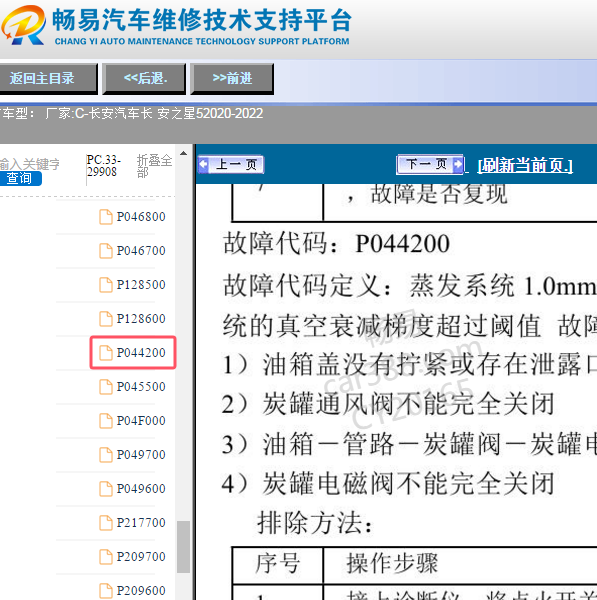
Task: Click sidebar scrollbar up arrow
Action: (x=183, y=153)
